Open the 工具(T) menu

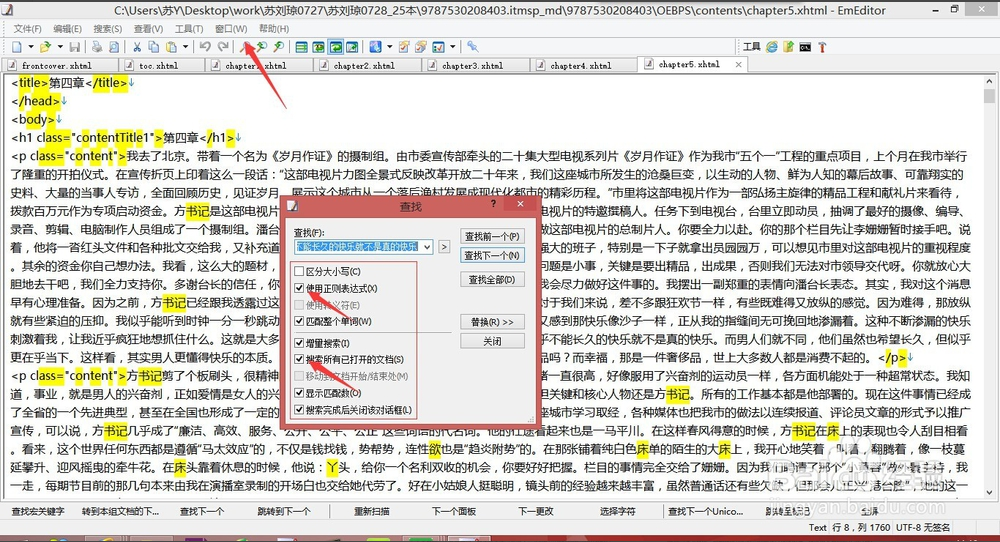(189, 29)
